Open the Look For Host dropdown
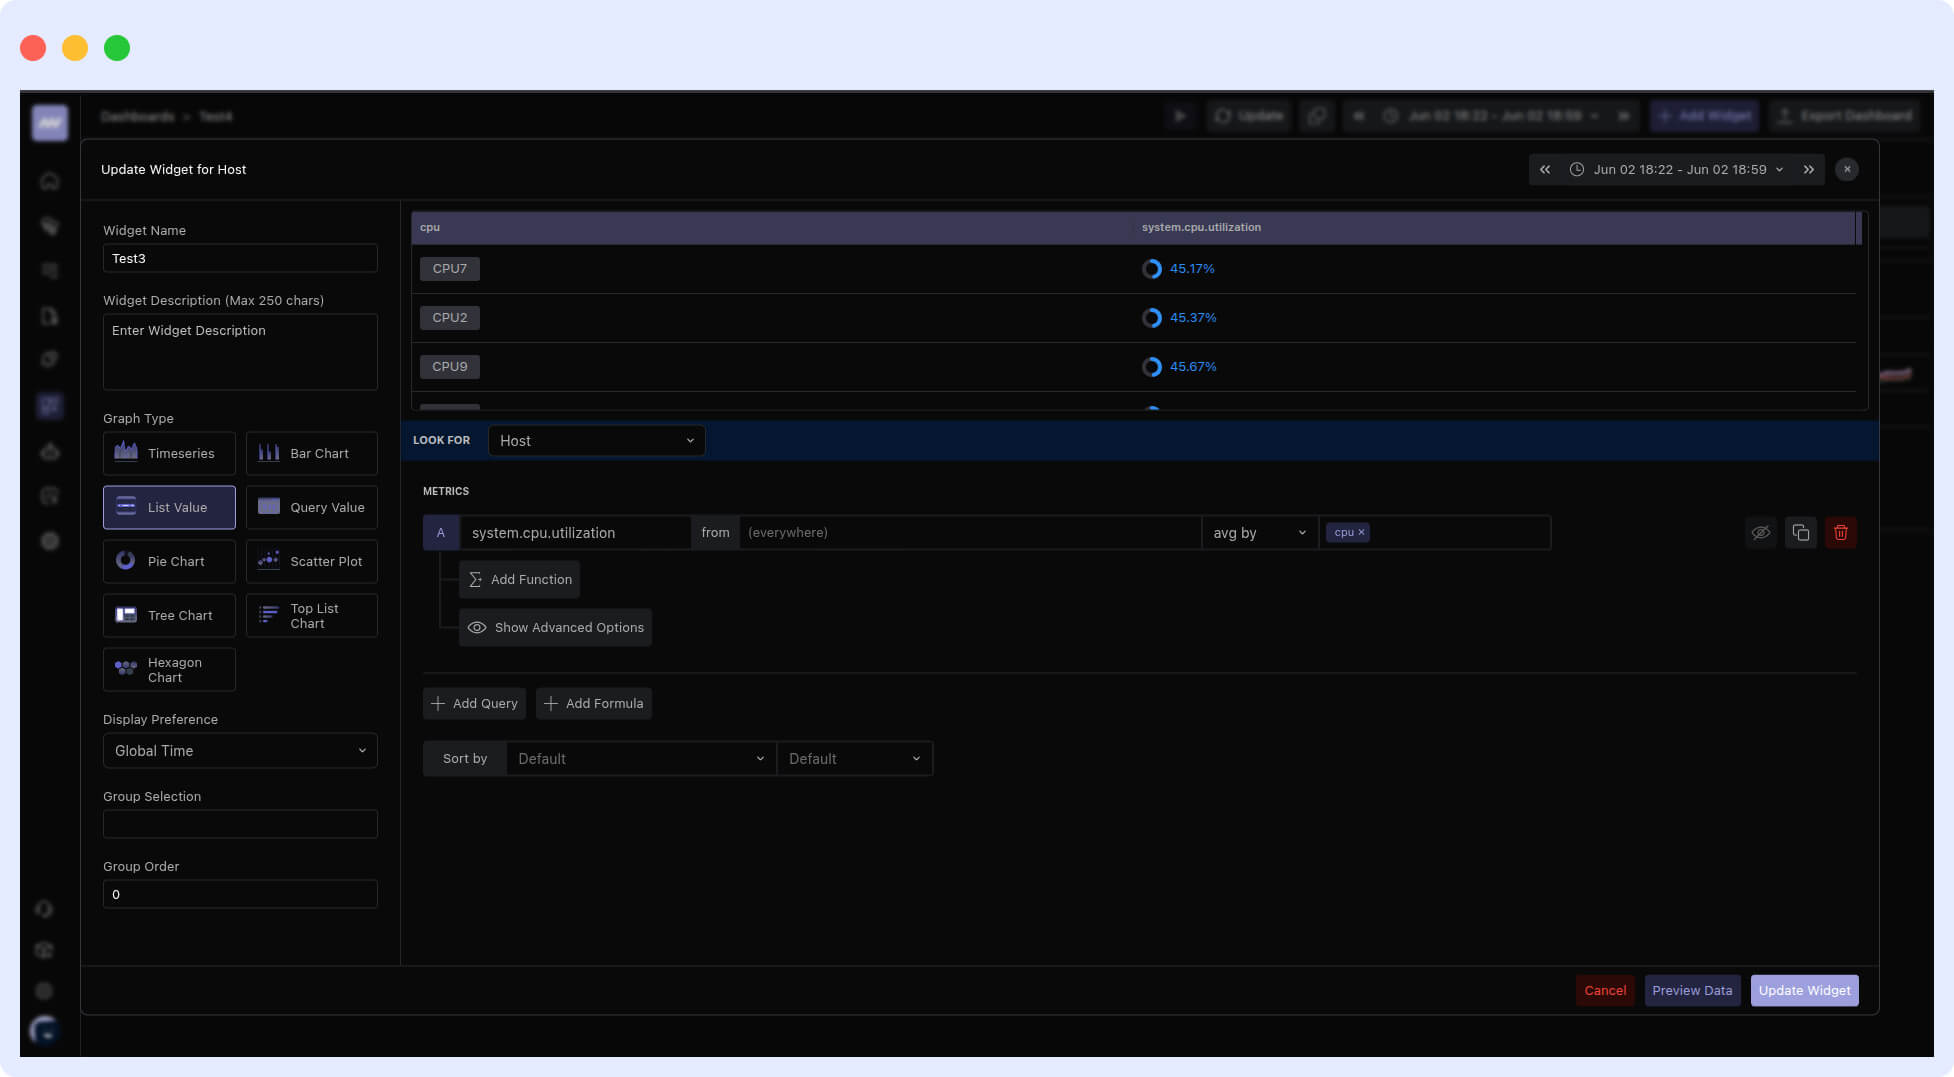This screenshot has width=1954, height=1077. 596,441
